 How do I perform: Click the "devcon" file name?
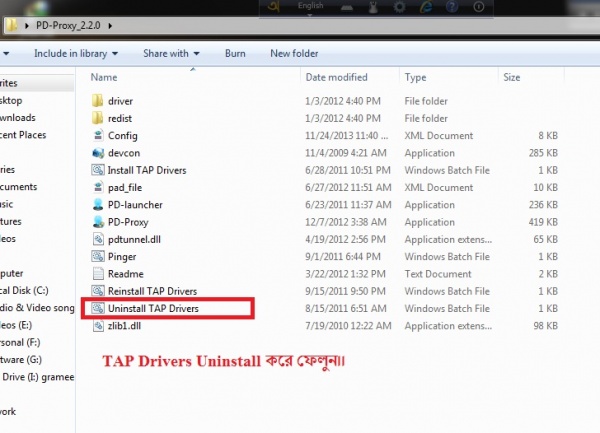pyautogui.click(x=124, y=153)
